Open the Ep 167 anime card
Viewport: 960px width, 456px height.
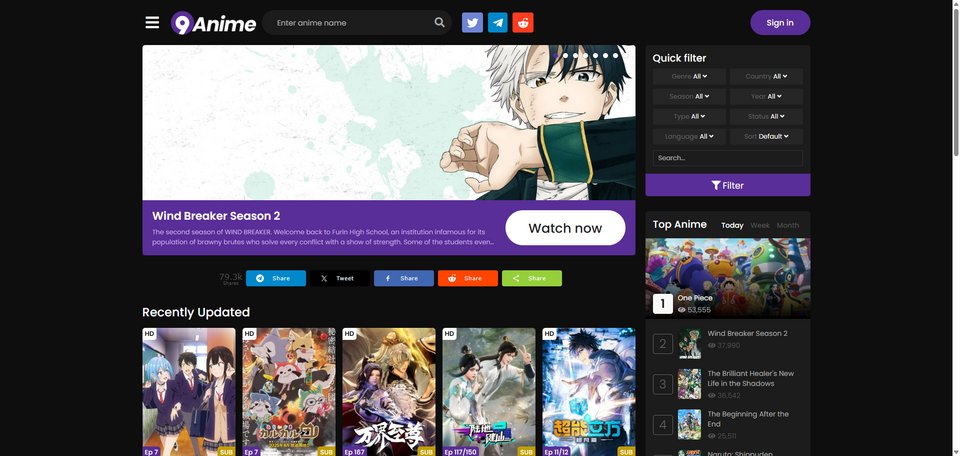click(x=389, y=392)
